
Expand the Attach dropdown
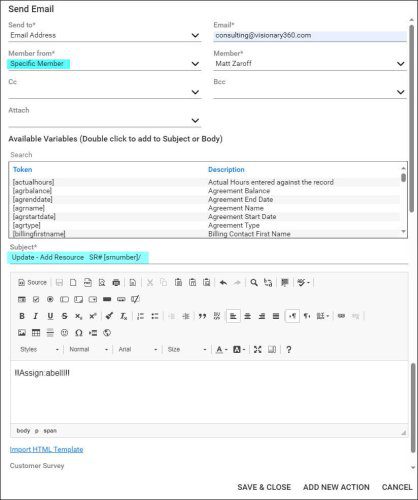[195, 120]
